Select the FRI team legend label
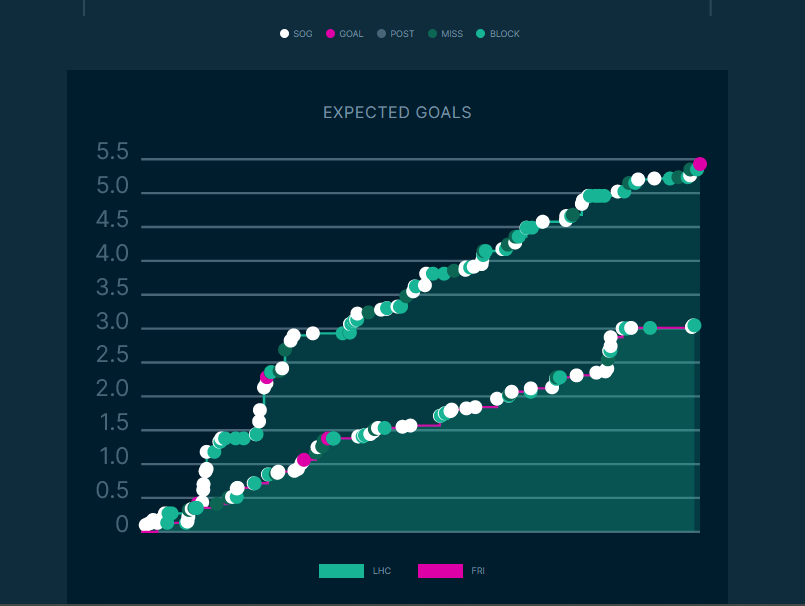 [478, 571]
